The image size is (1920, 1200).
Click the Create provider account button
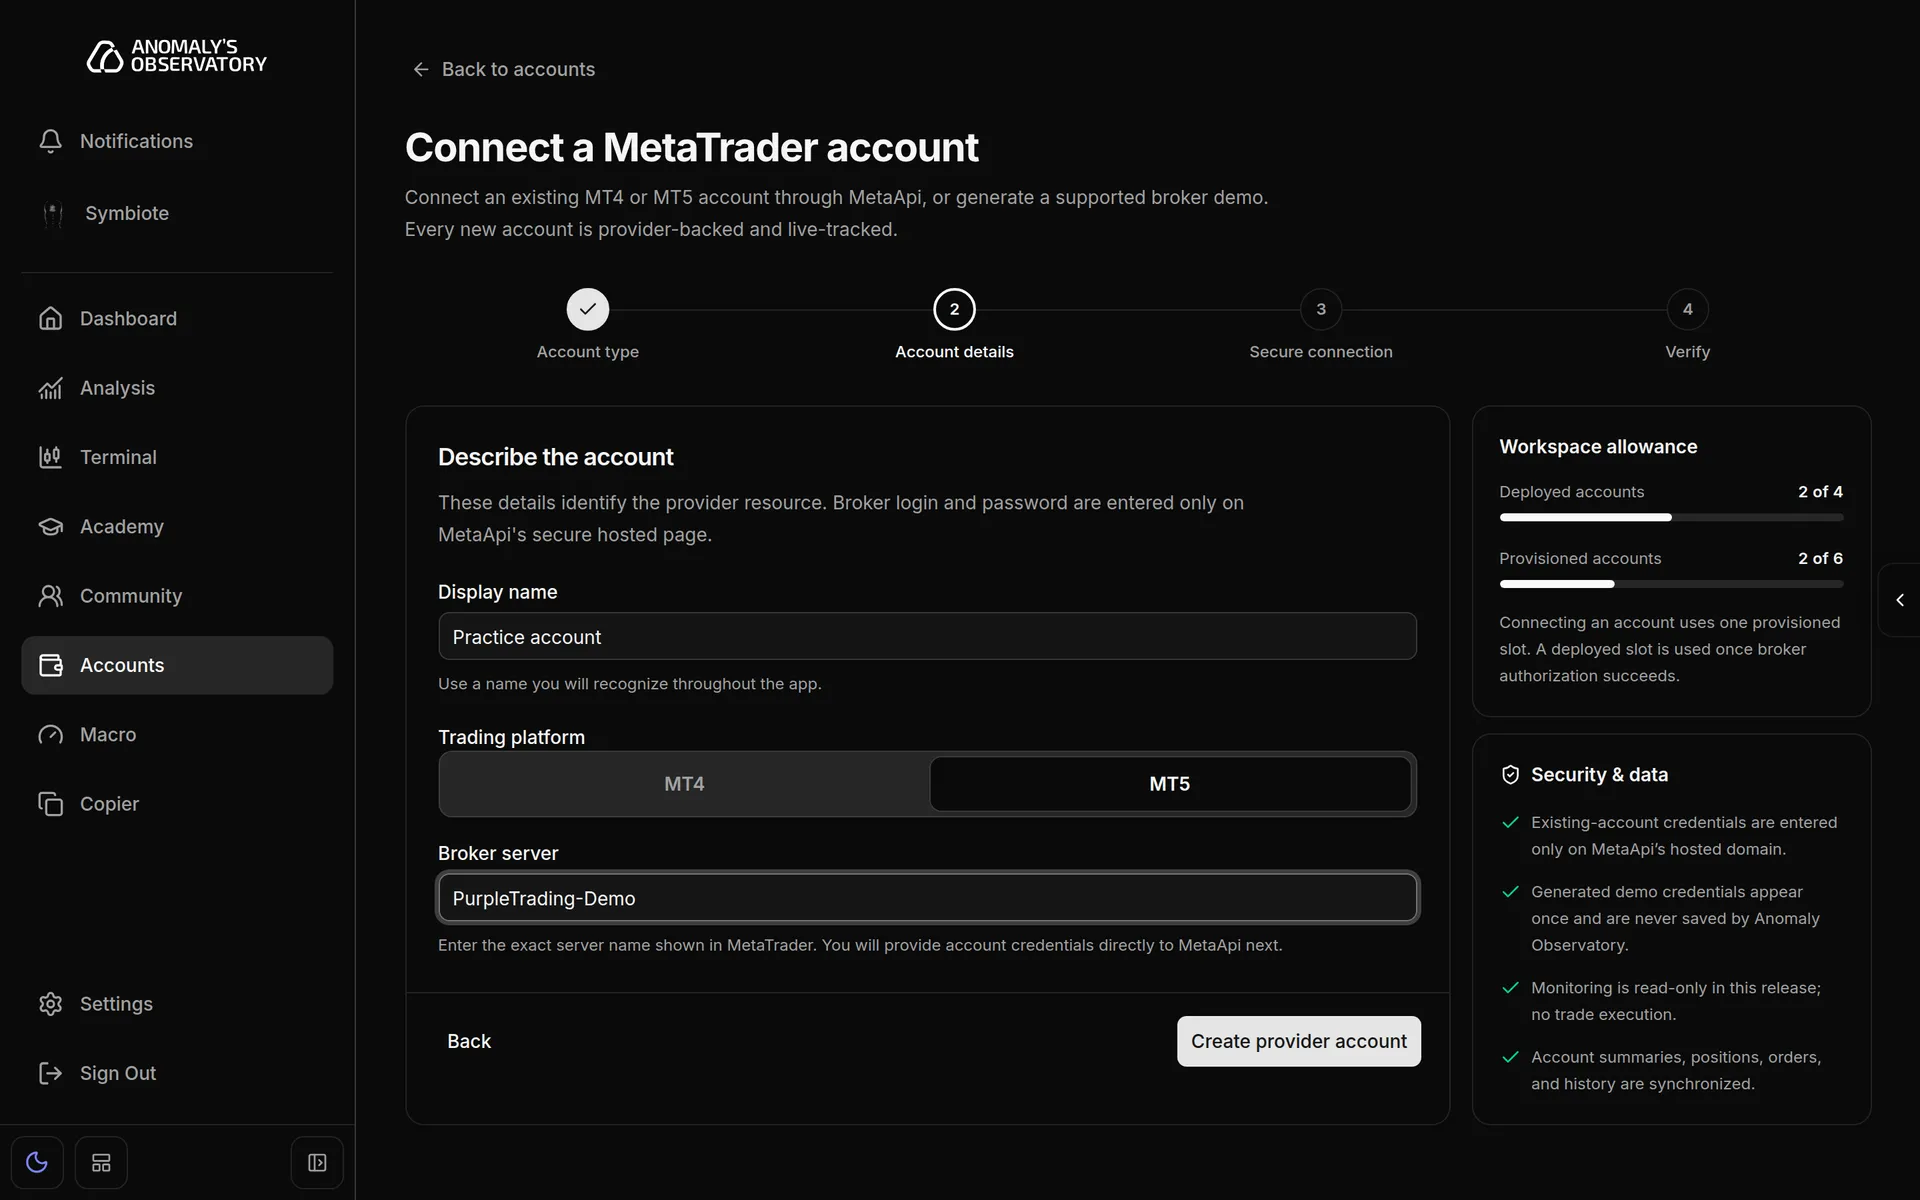click(x=1298, y=1041)
